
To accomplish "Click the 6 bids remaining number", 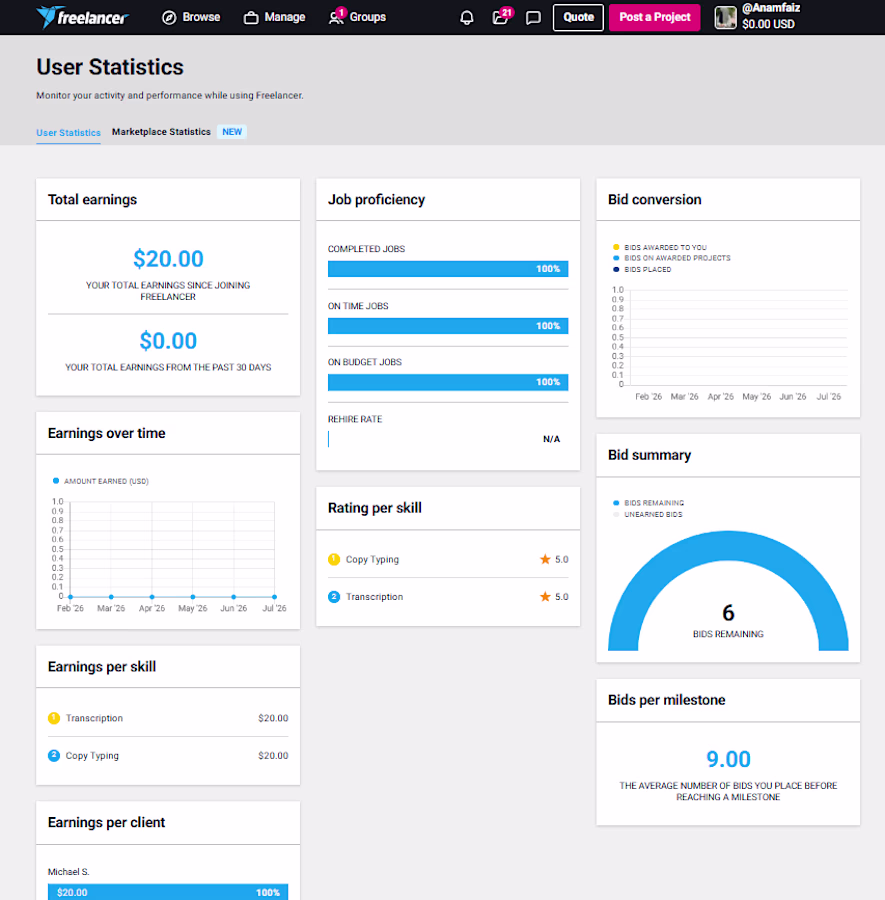I will coord(728,613).
